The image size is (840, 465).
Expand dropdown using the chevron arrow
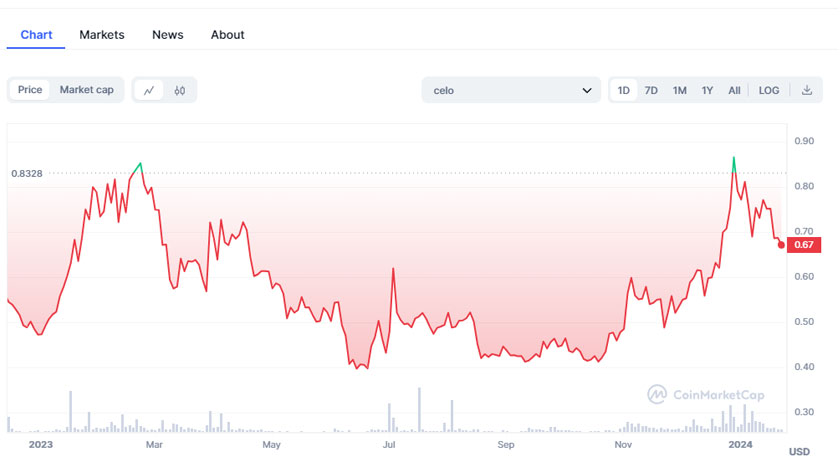[x=587, y=91]
